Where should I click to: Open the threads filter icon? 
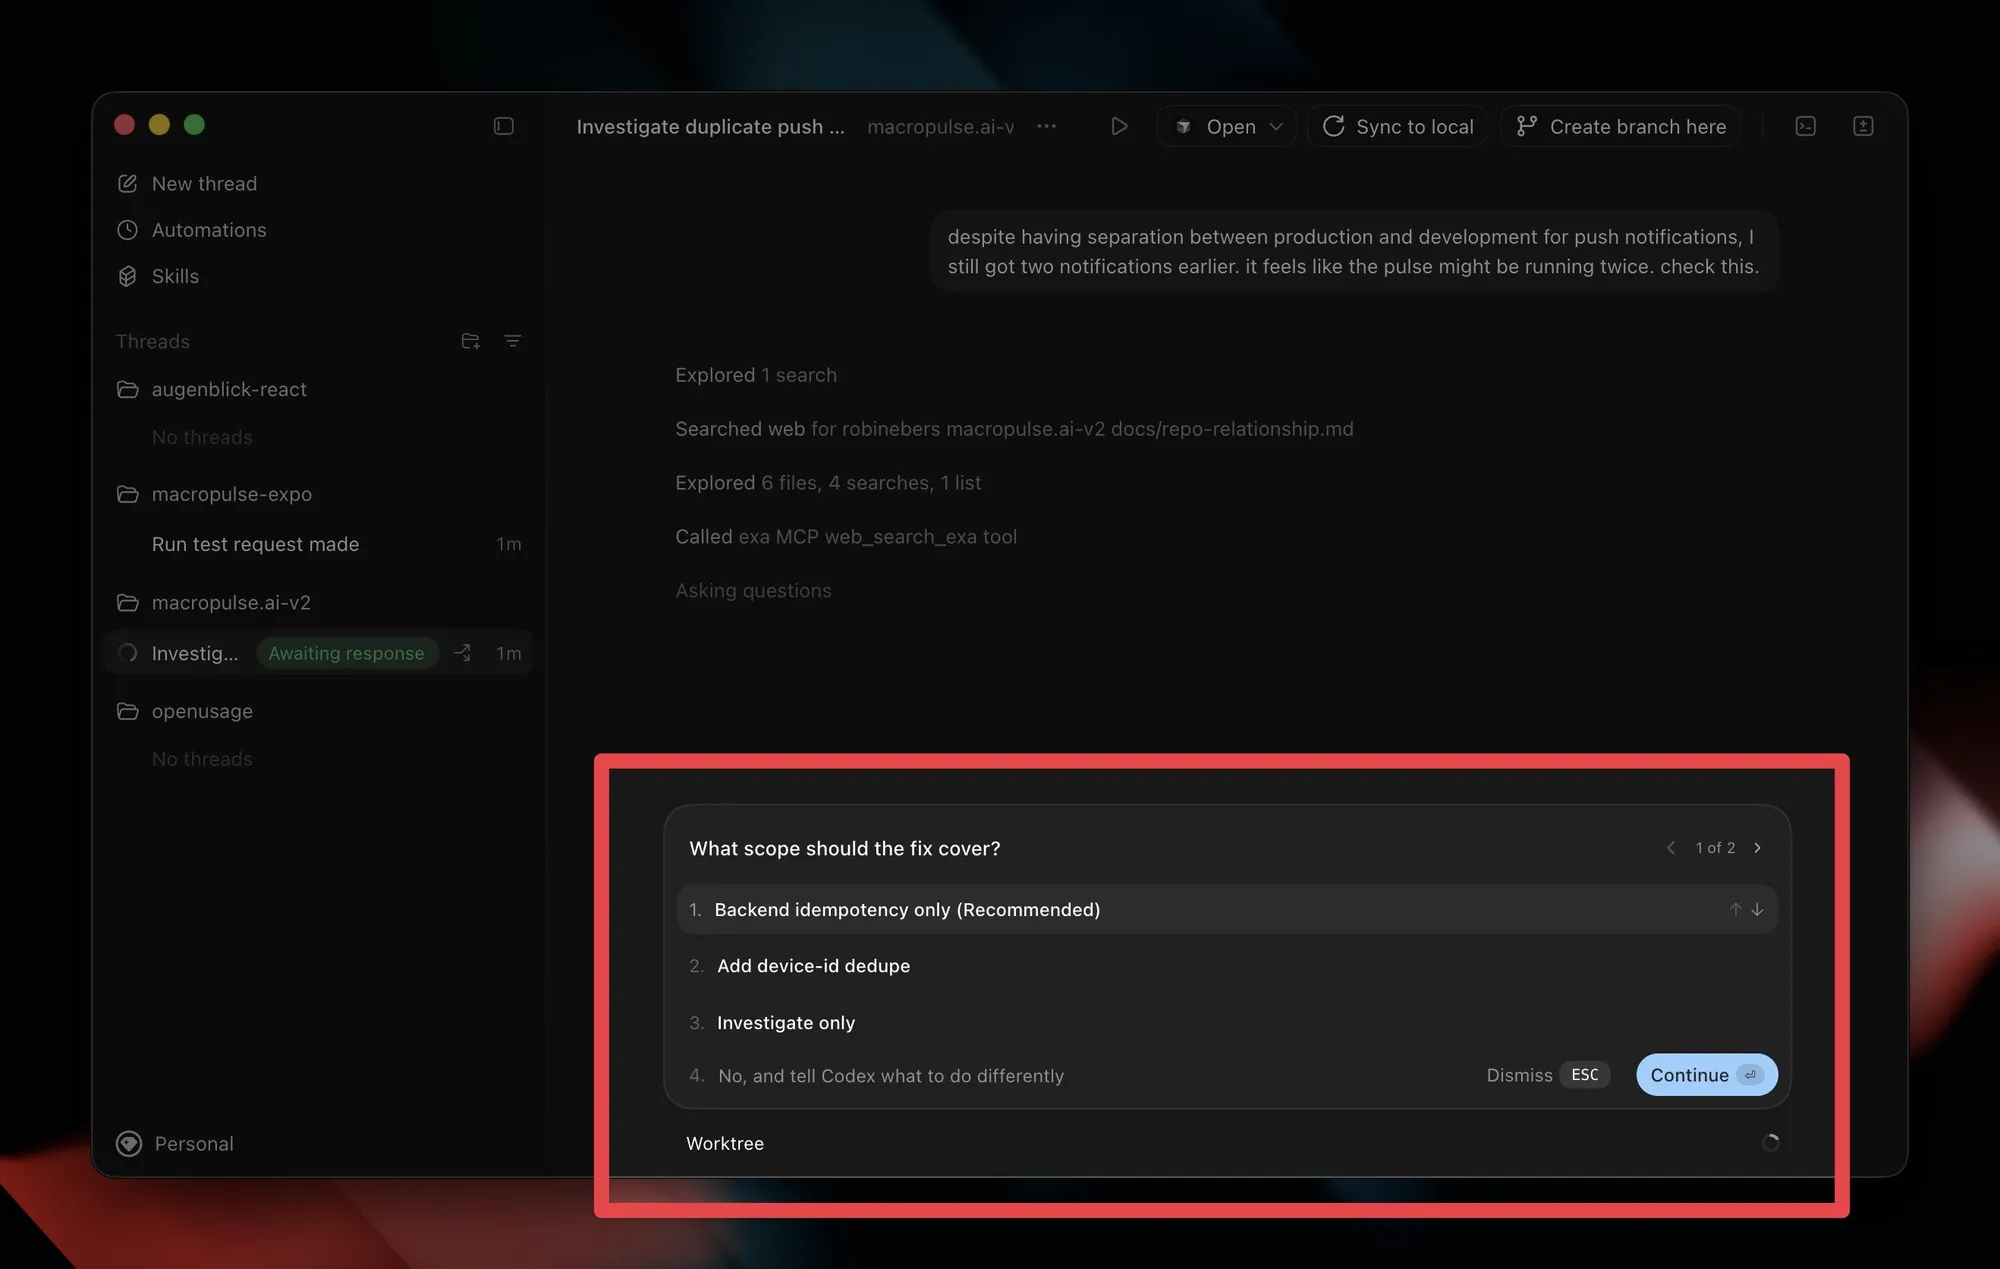pos(513,341)
